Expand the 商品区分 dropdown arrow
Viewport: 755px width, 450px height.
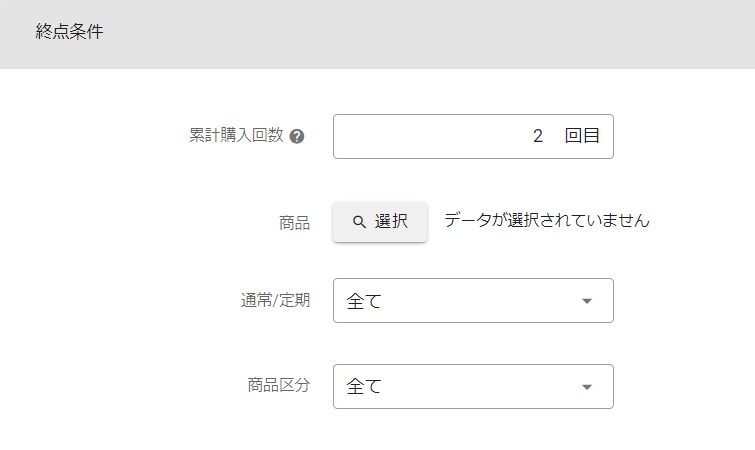click(587, 387)
